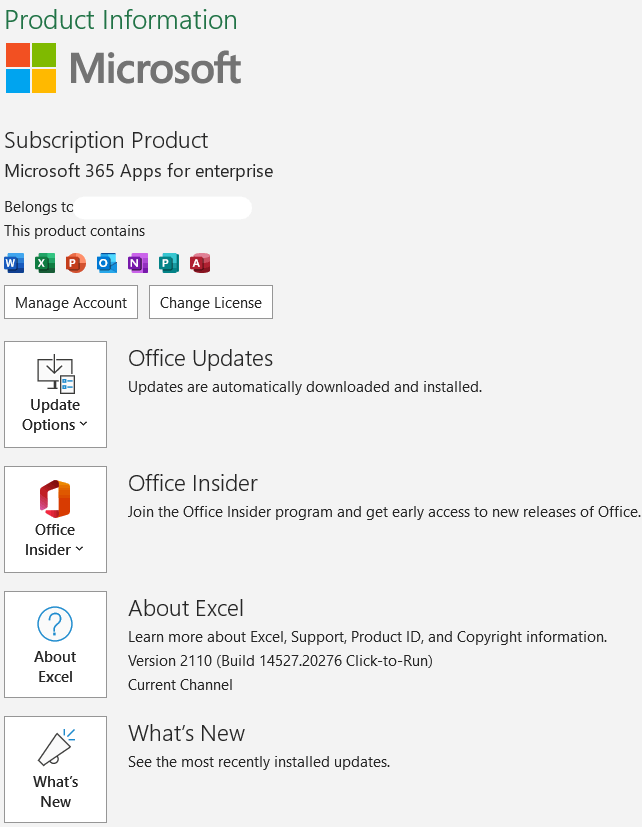Click the Outlook app icon
The image size is (642, 827).
107,263
